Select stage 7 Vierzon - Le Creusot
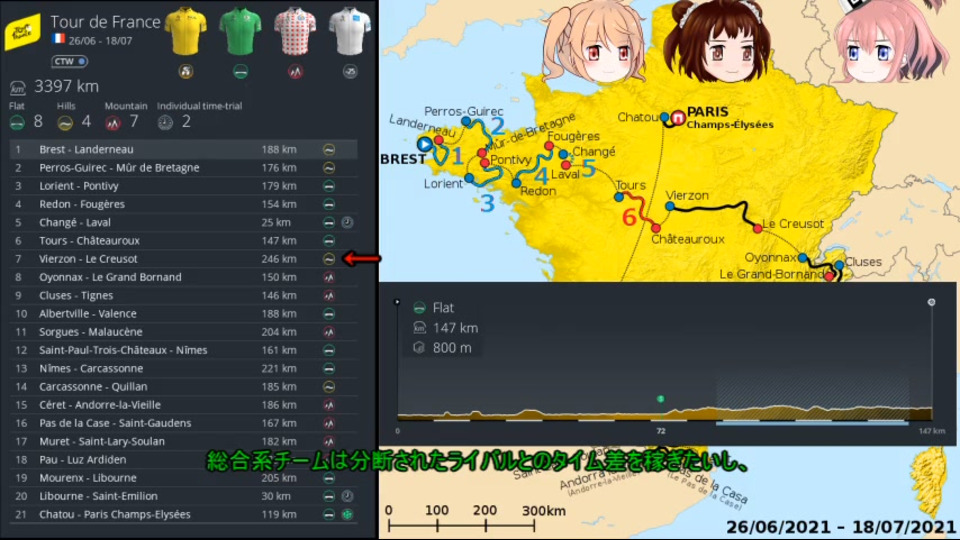The image size is (960, 540). 184,259
